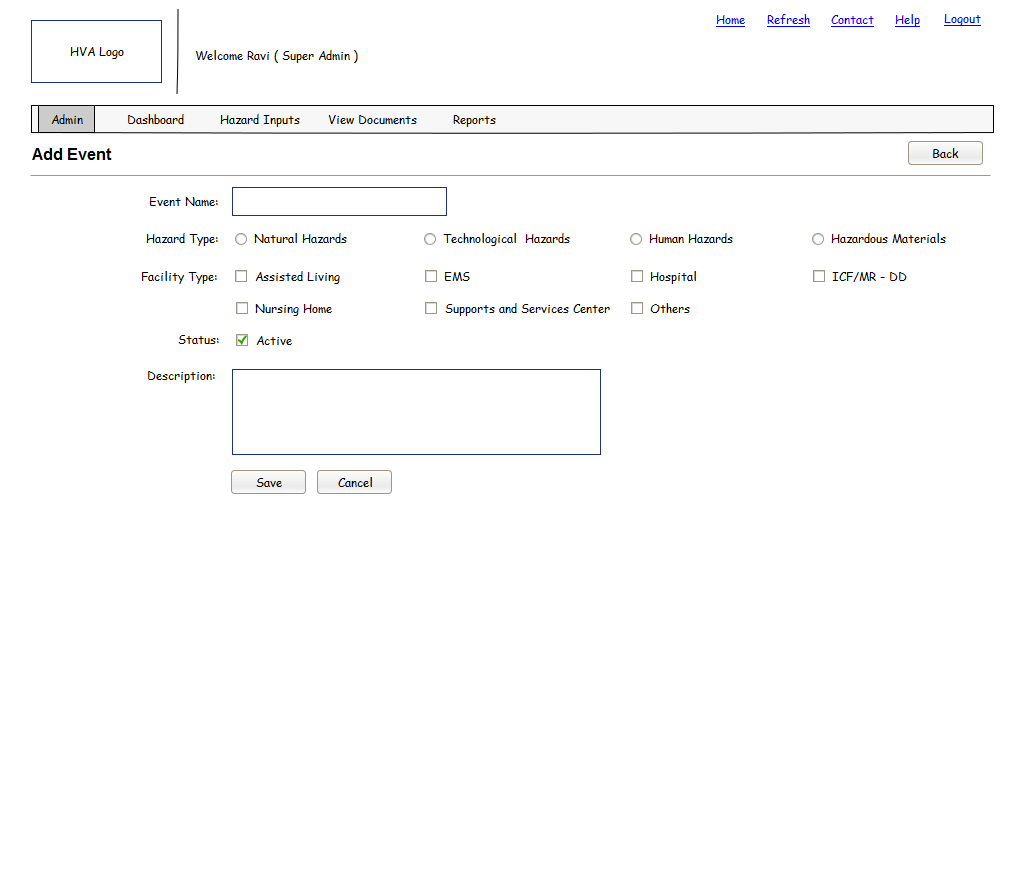Viewport: 1024px width, 874px height.
Task: Tick the Hospital checkbox
Action: coord(637,277)
